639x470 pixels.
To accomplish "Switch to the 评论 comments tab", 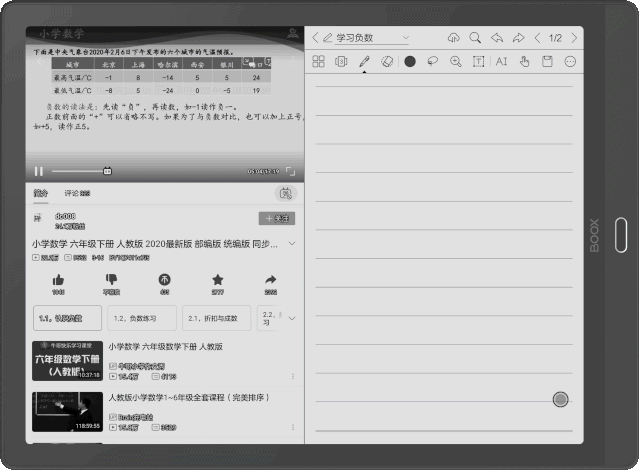I will [77, 193].
